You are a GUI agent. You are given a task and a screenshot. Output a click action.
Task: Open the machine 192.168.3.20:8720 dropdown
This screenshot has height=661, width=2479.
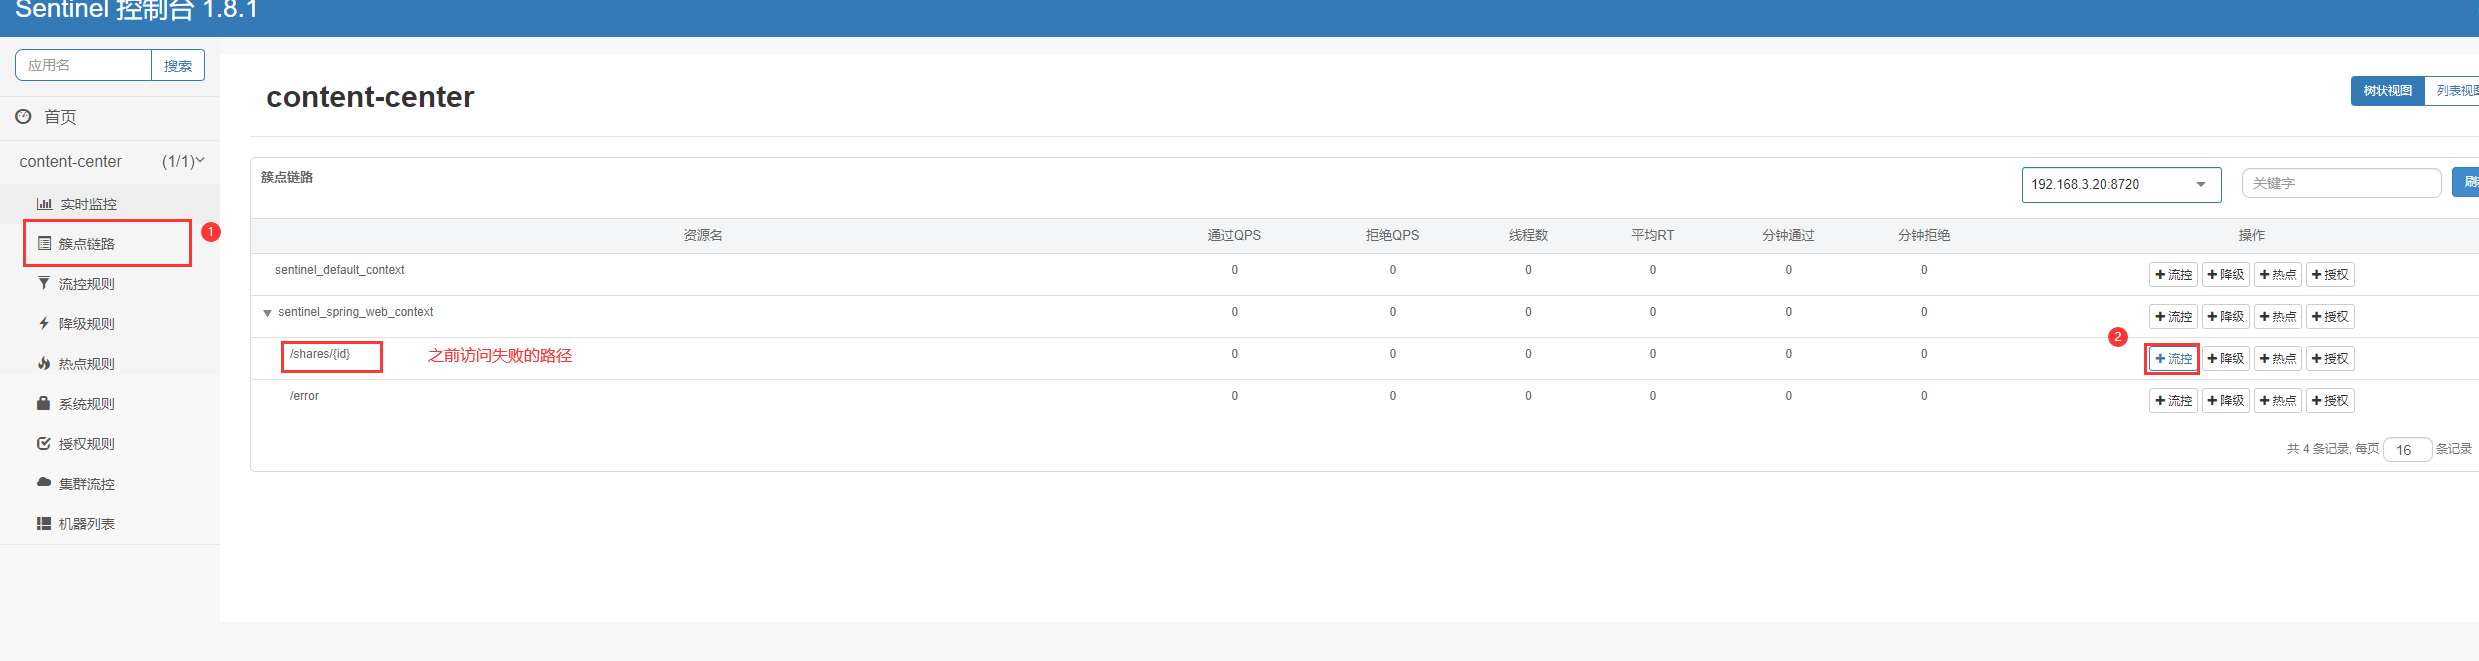coord(2121,184)
